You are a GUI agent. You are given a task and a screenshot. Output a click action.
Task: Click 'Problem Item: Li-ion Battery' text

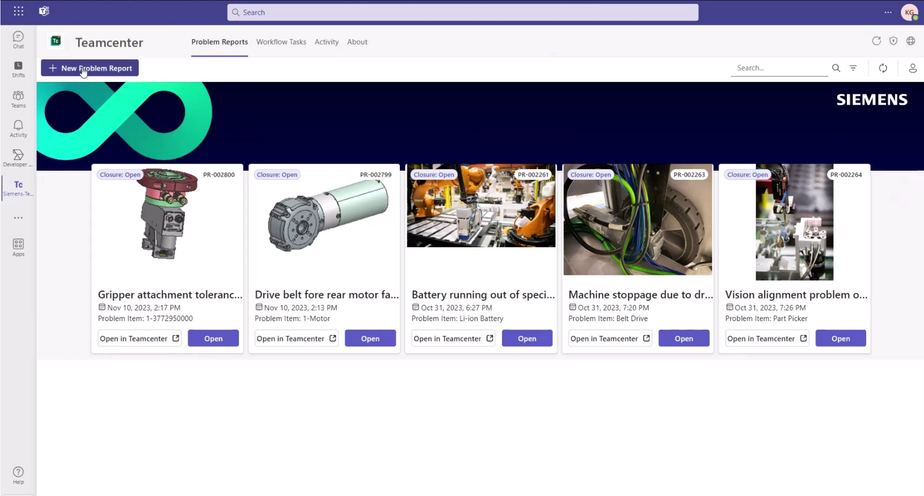tap(457, 319)
